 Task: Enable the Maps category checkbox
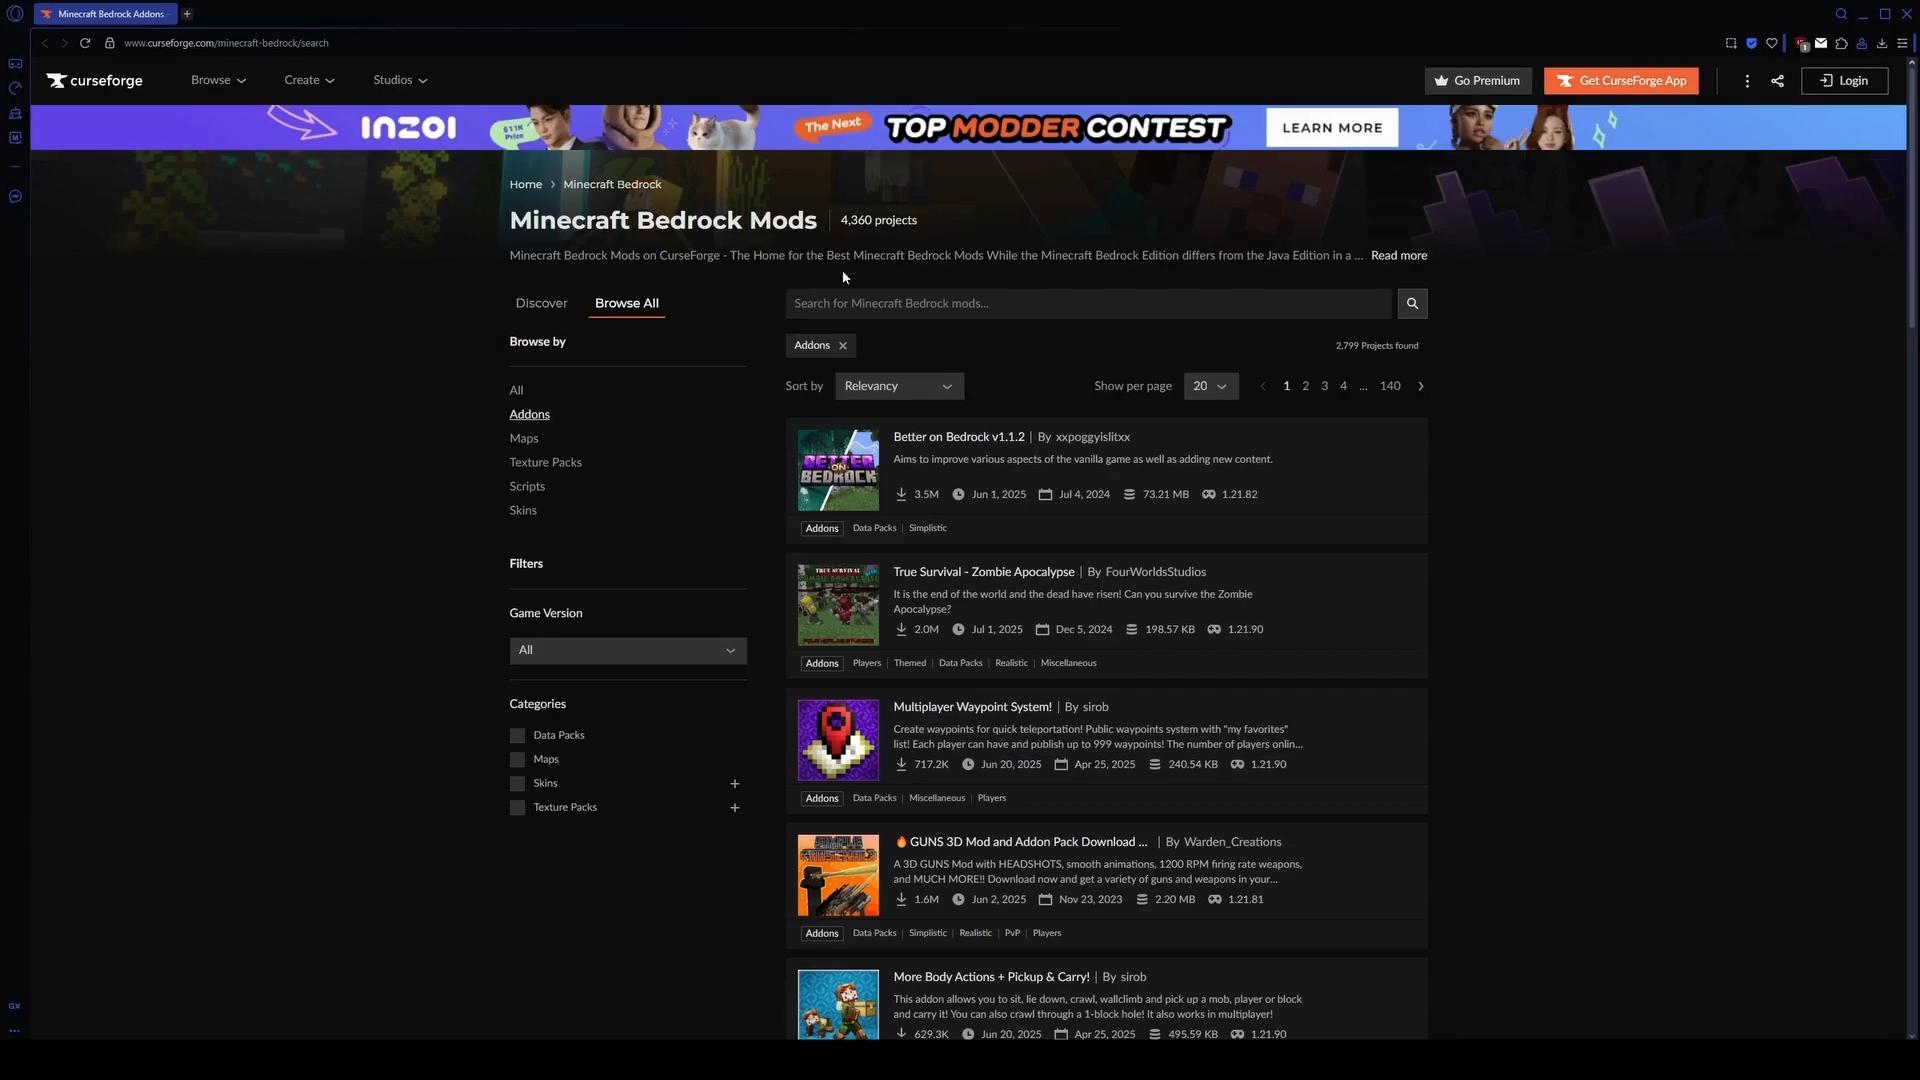pos(517,760)
